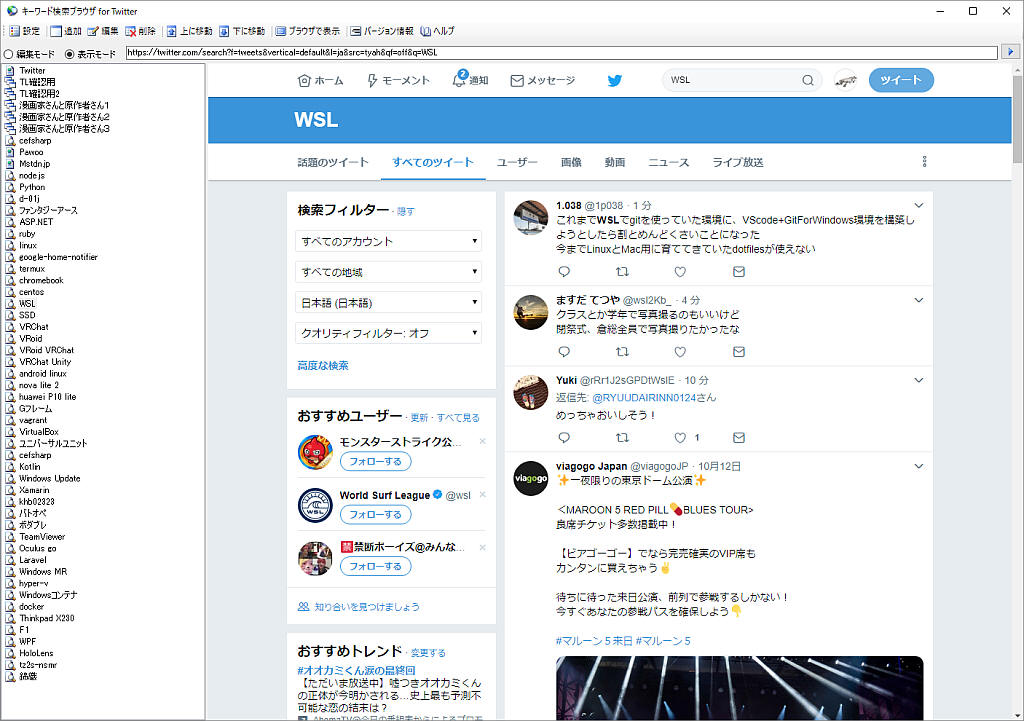Click the 高度な検索 advanced search link
The width and height of the screenshot is (1024, 721).
(323, 366)
